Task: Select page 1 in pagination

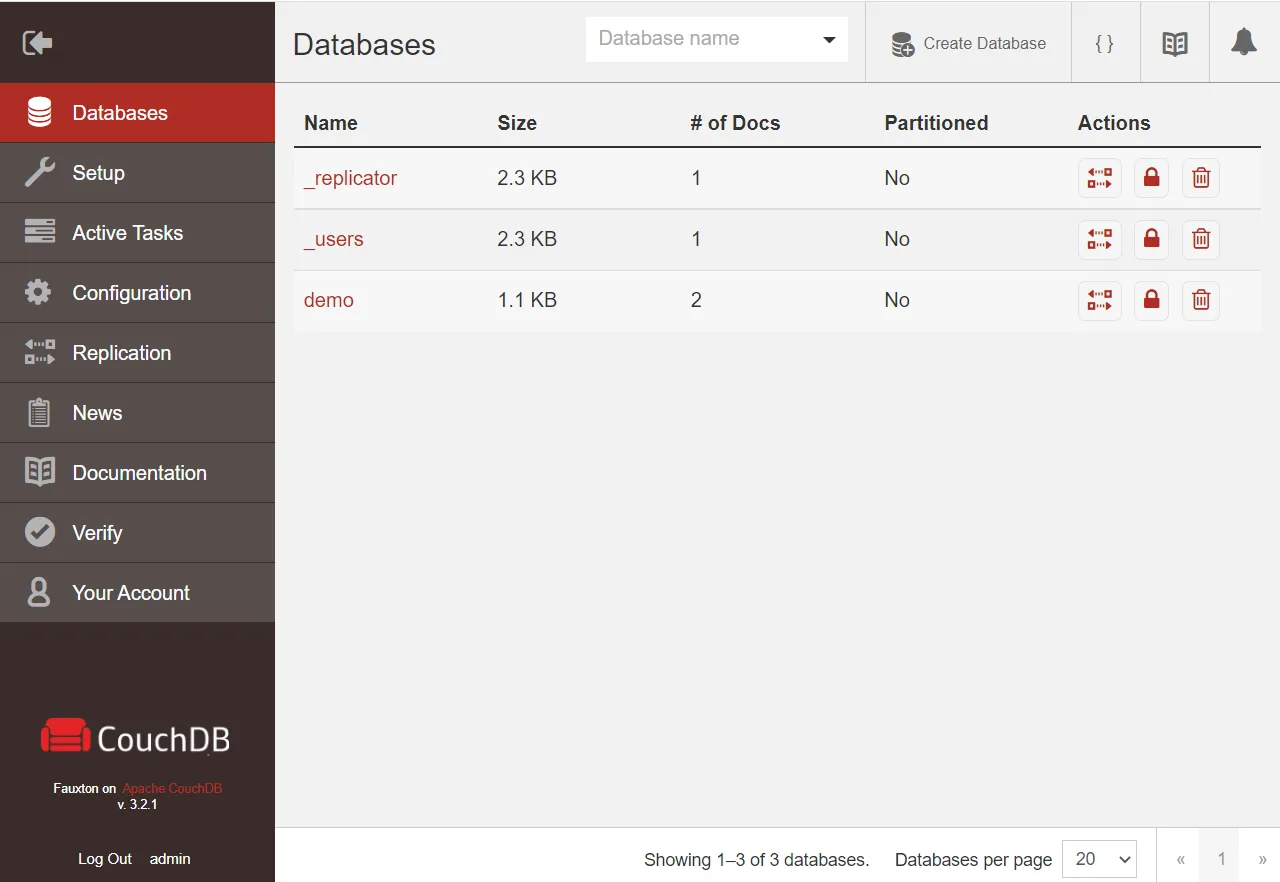Action: (1221, 859)
